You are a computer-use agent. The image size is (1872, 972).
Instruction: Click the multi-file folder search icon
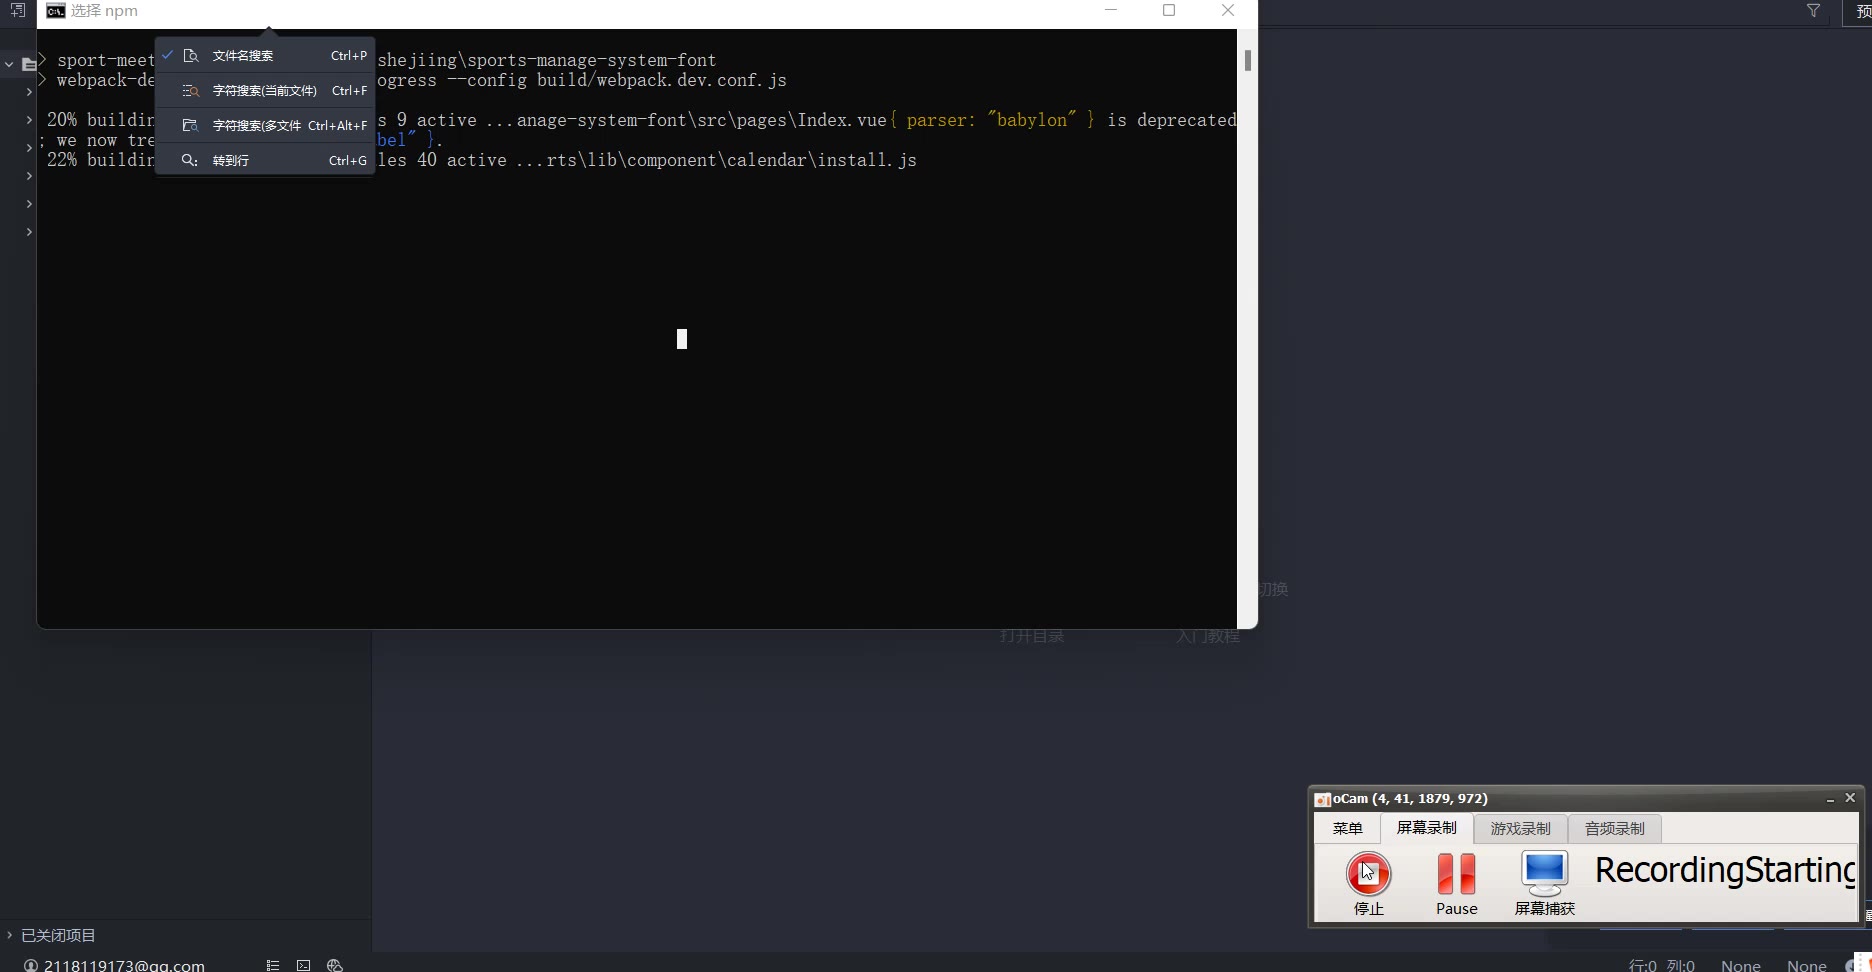click(x=191, y=126)
